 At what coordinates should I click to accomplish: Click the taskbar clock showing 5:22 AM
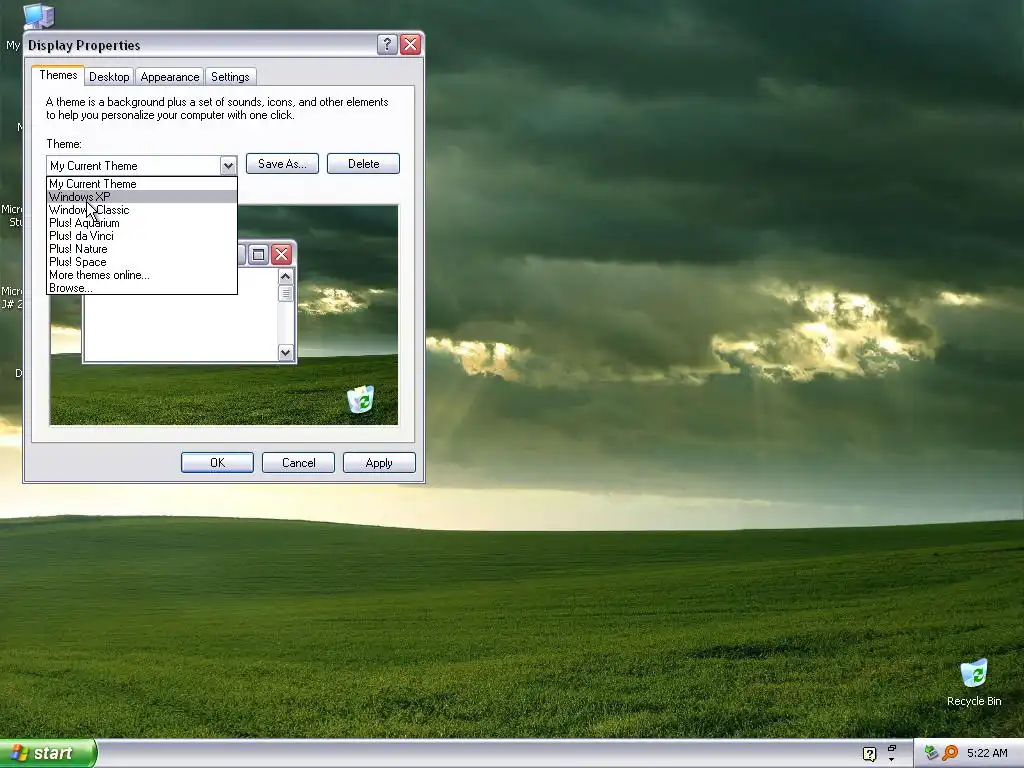point(987,753)
